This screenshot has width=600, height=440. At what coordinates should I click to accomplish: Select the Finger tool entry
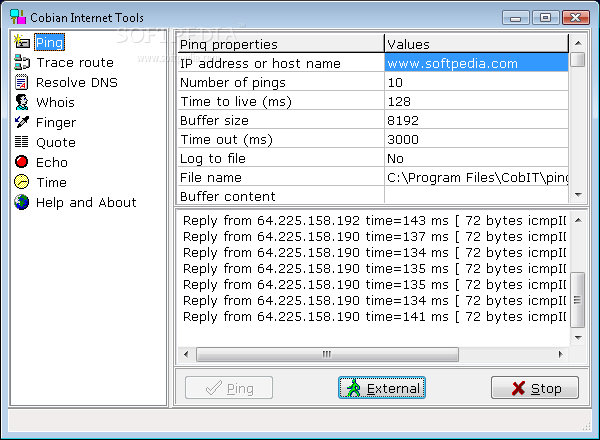(x=56, y=122)
